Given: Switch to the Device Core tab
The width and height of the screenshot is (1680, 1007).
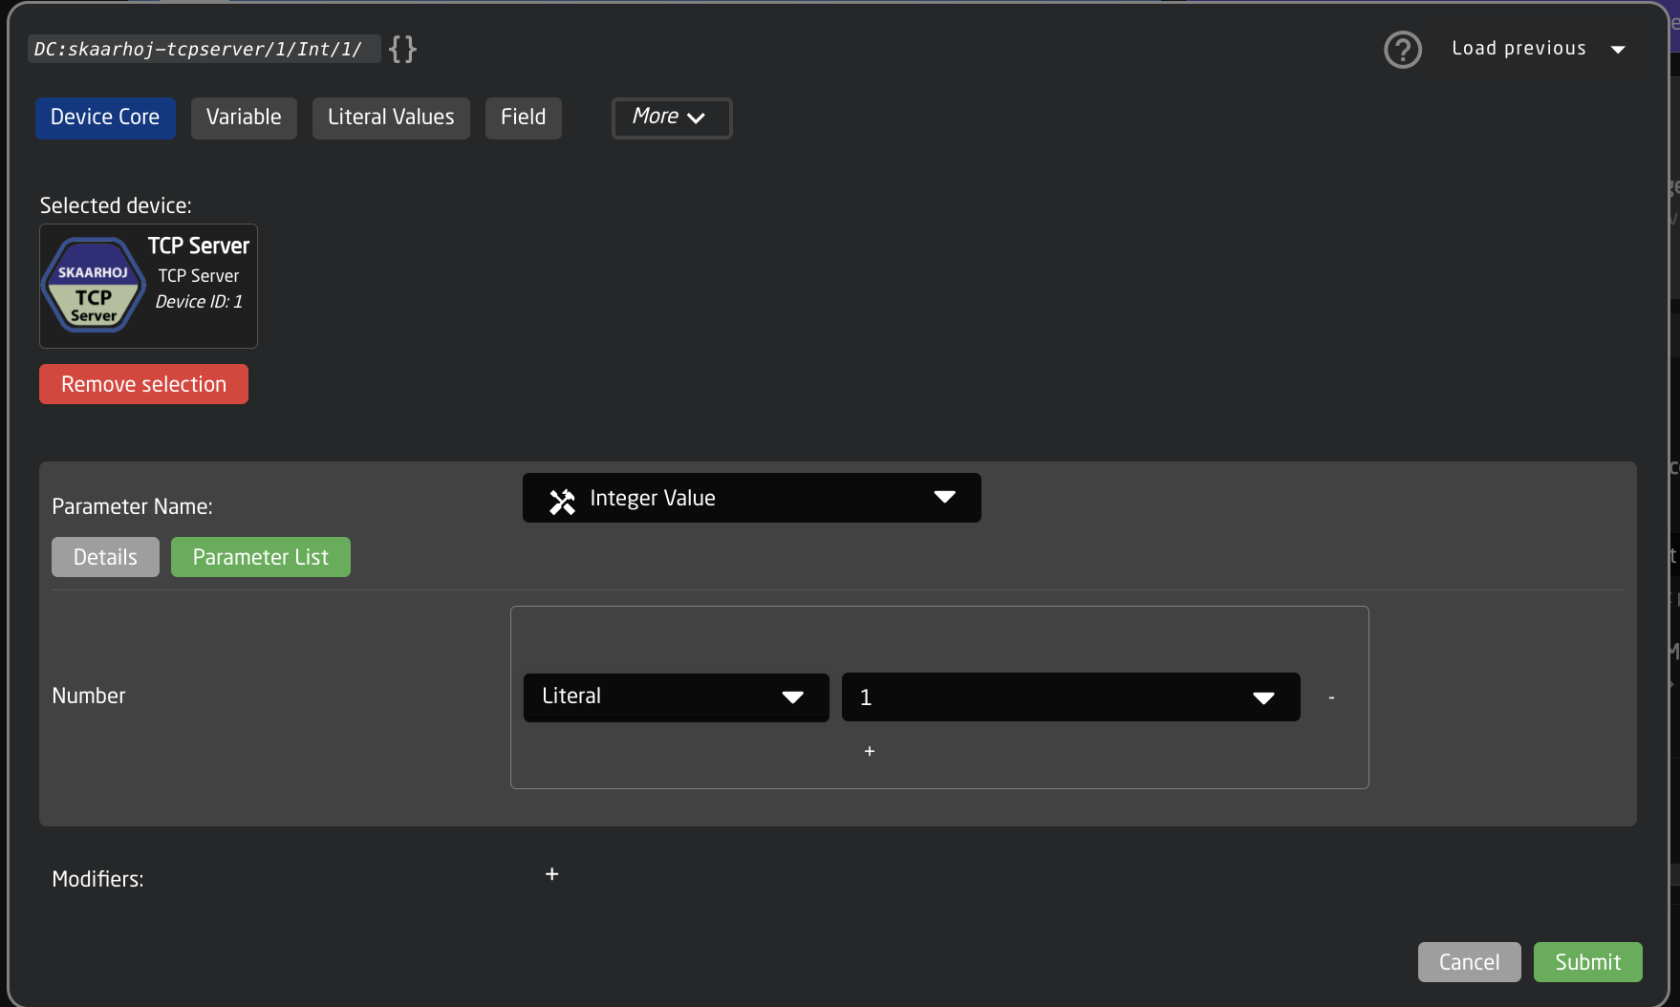Looking at the screenshot, I should click(x=105, y=118).
